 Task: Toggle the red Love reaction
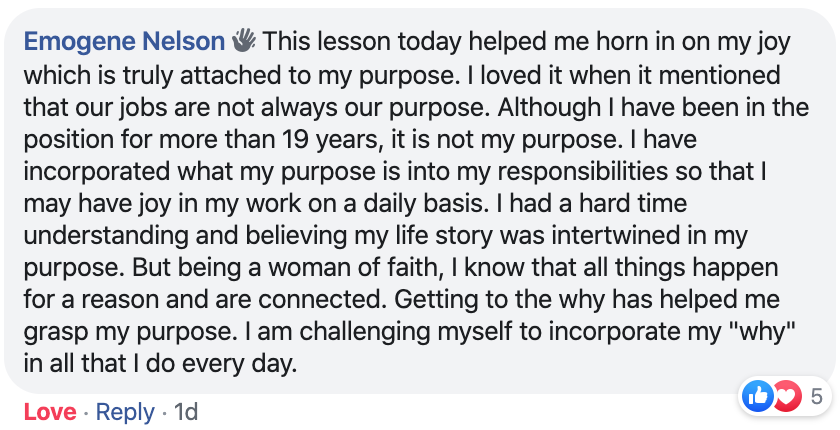click(50, 412)
